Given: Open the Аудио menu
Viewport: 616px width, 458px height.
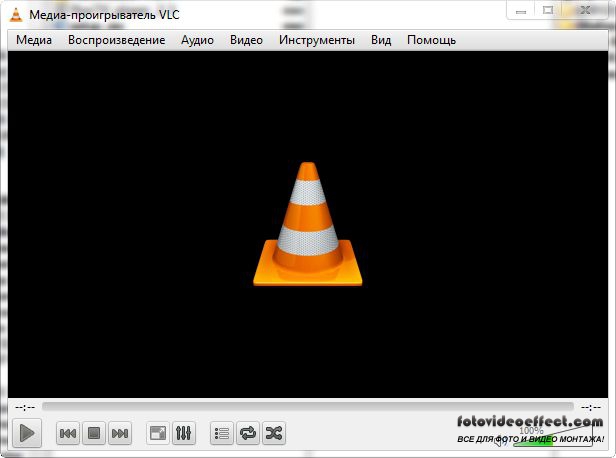Looking at the screenshot, I should (x=197, y=40).
